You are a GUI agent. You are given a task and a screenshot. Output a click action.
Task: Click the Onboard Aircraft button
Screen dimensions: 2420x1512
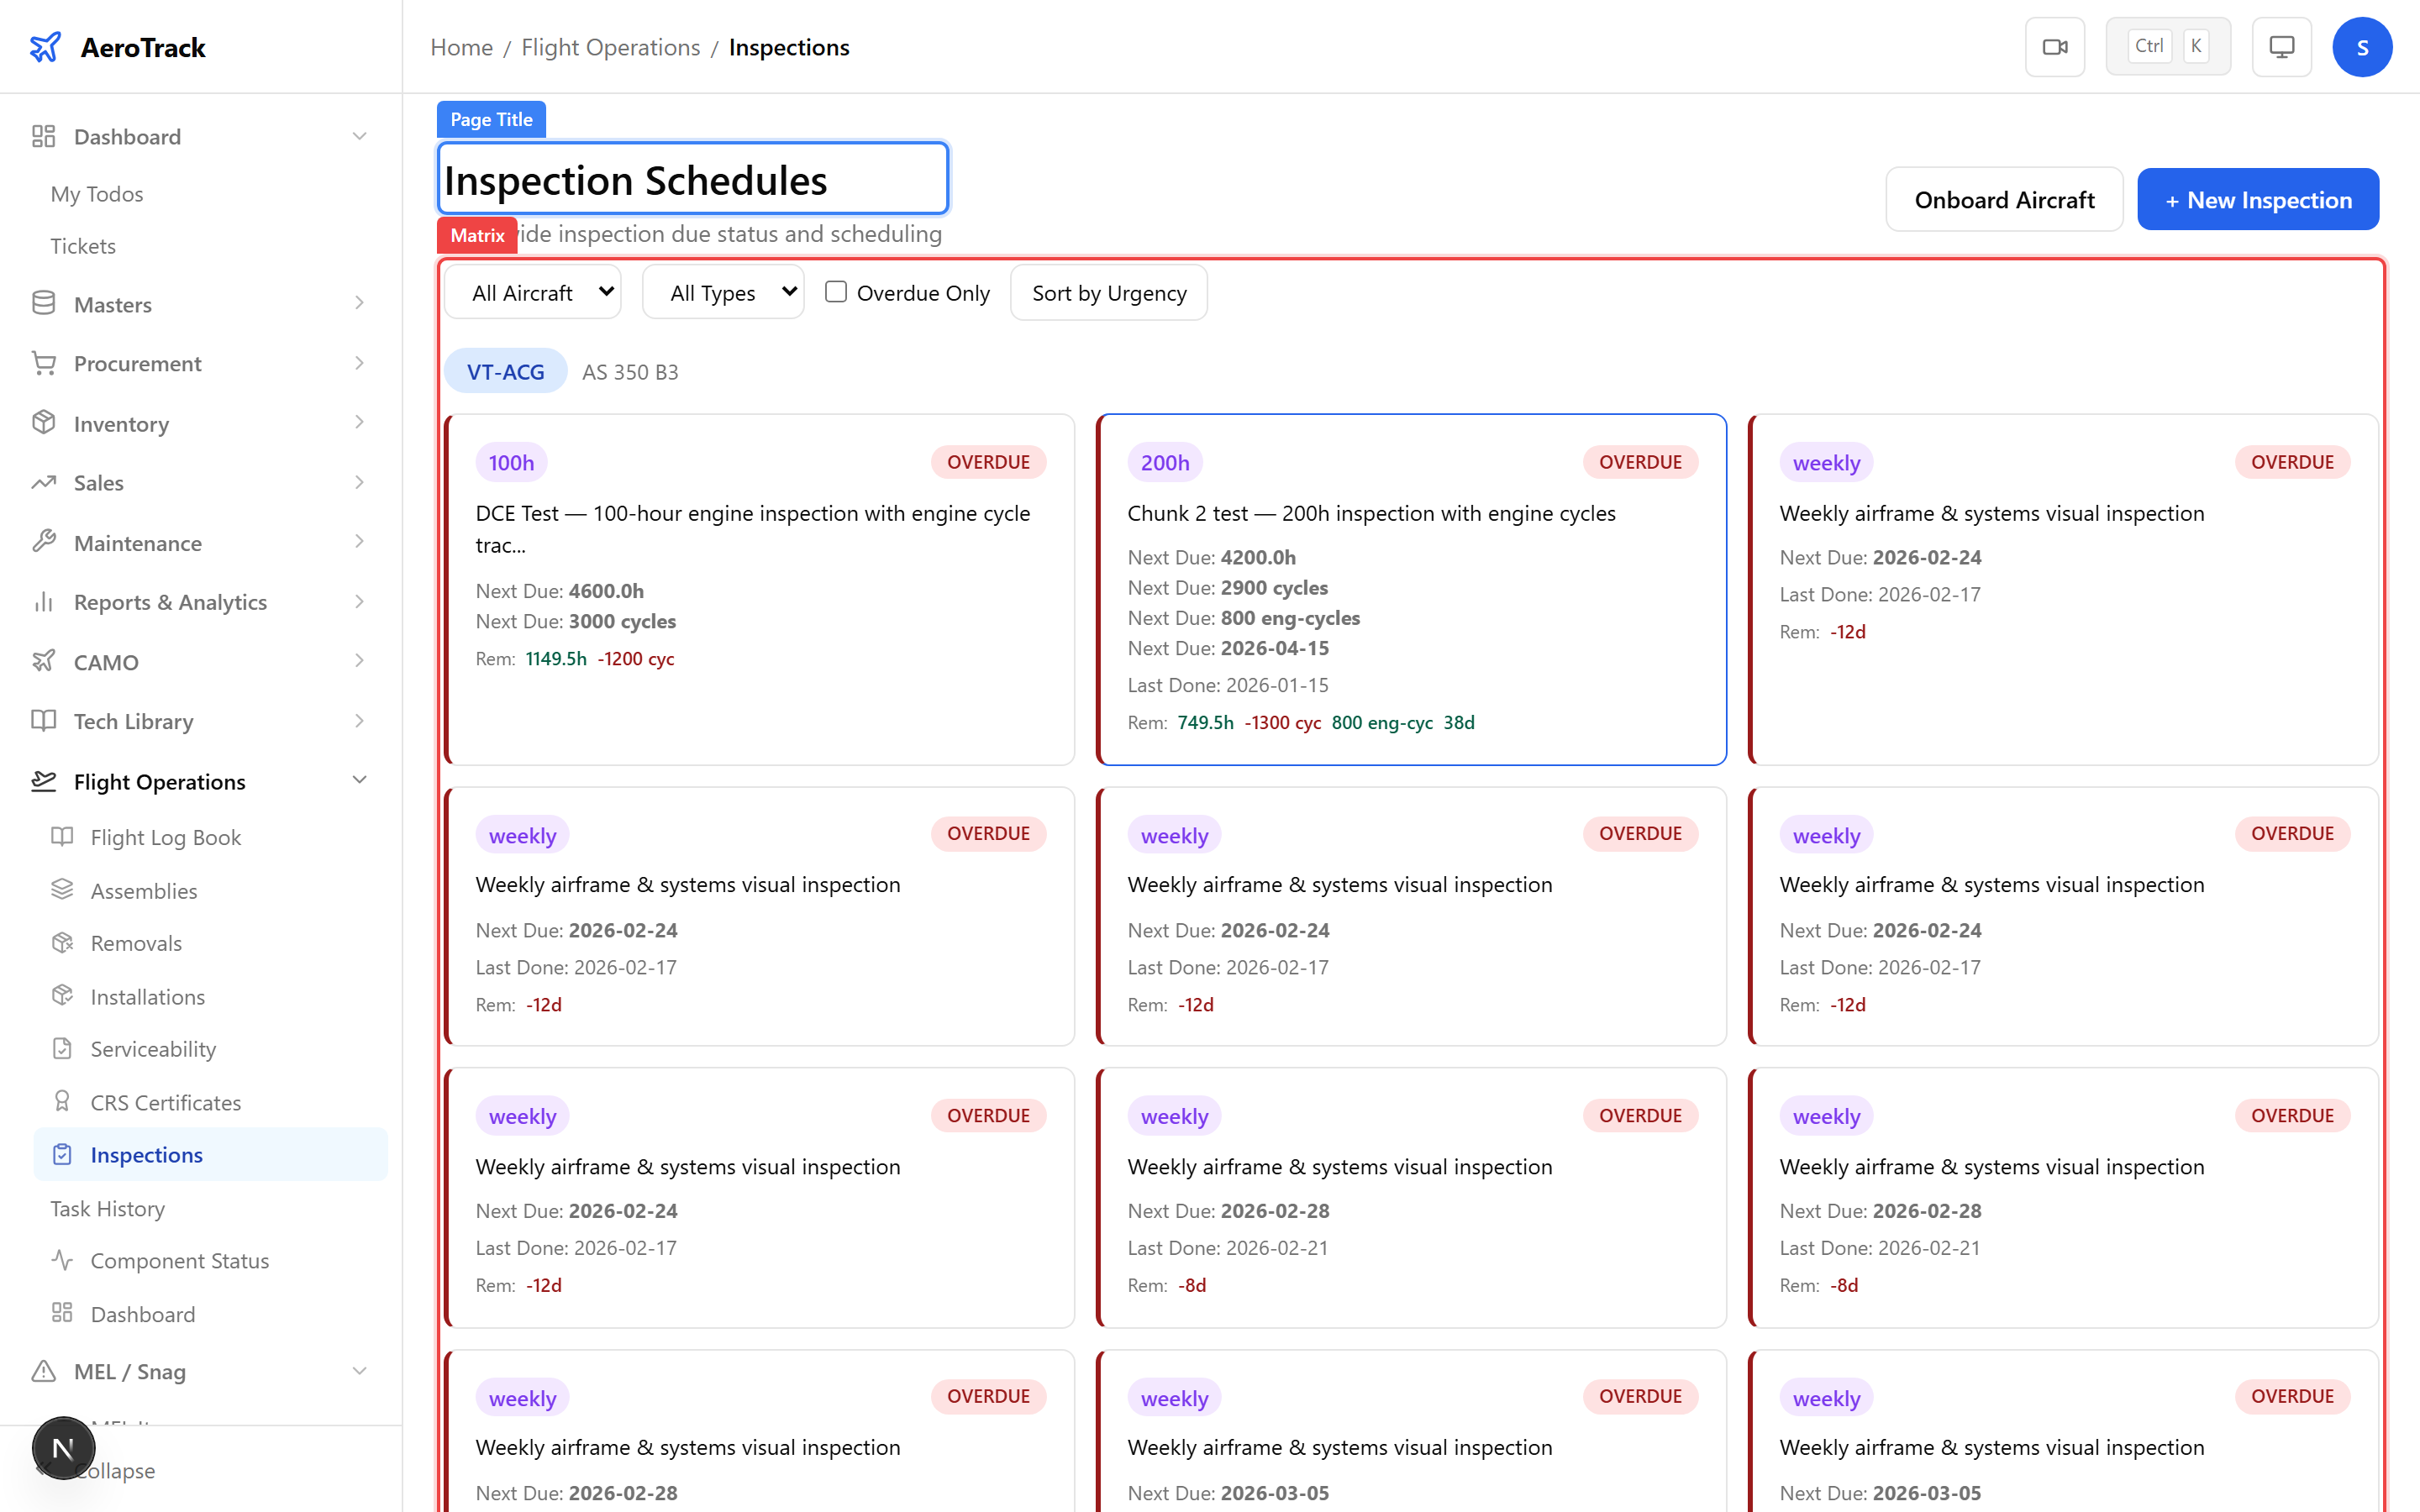2003,200
